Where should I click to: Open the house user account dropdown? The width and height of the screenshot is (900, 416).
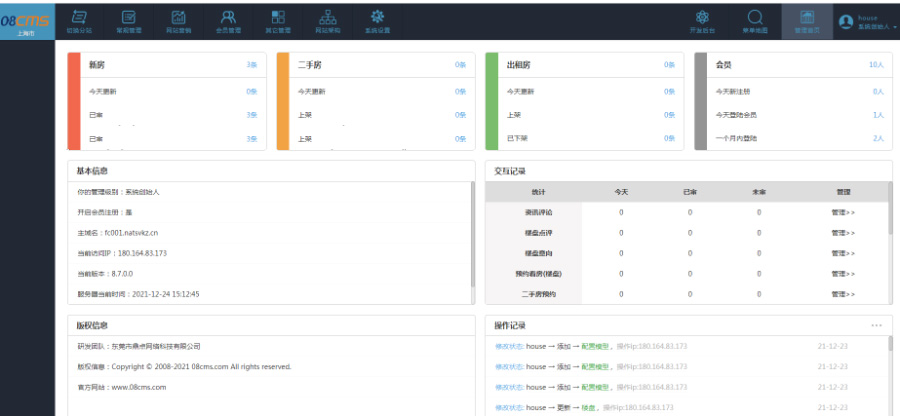tap(866, 21)
